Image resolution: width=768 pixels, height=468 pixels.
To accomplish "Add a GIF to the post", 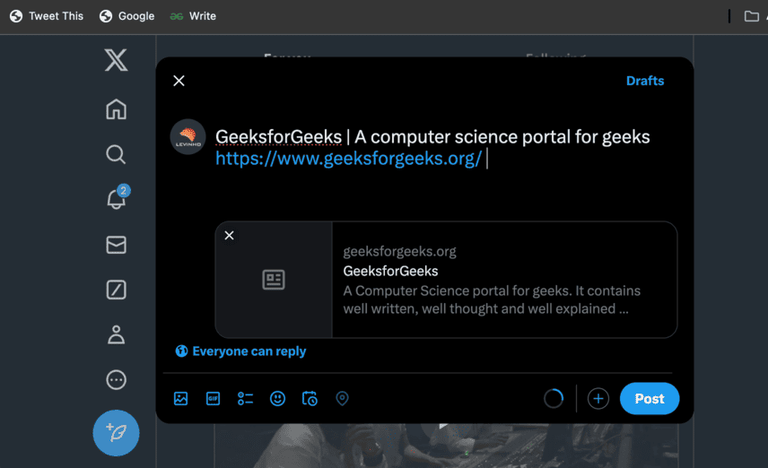I will tap(213, 398).
